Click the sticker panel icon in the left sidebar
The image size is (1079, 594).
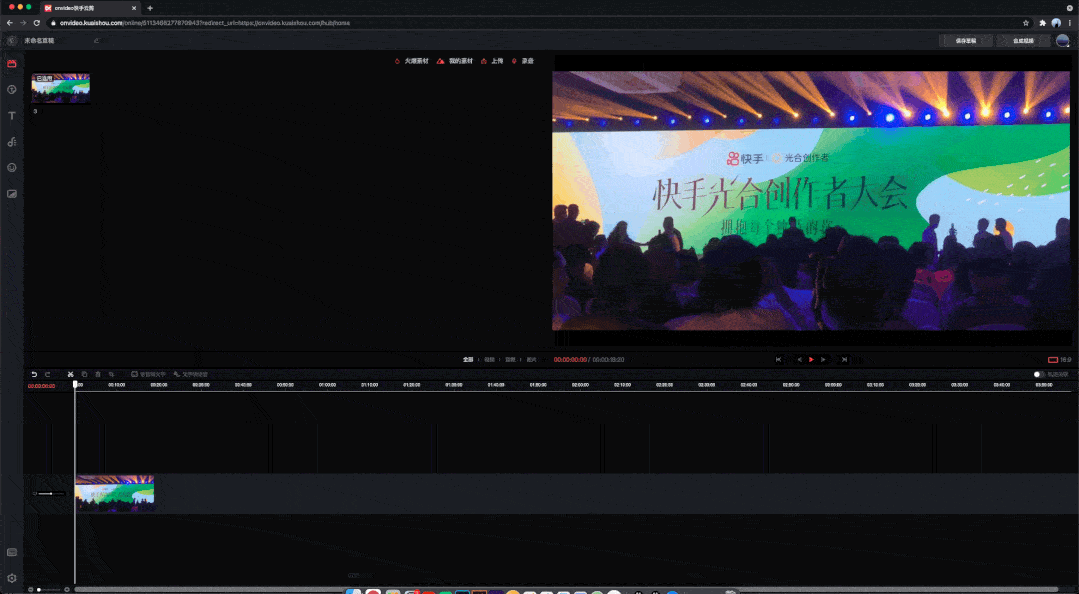11,167
